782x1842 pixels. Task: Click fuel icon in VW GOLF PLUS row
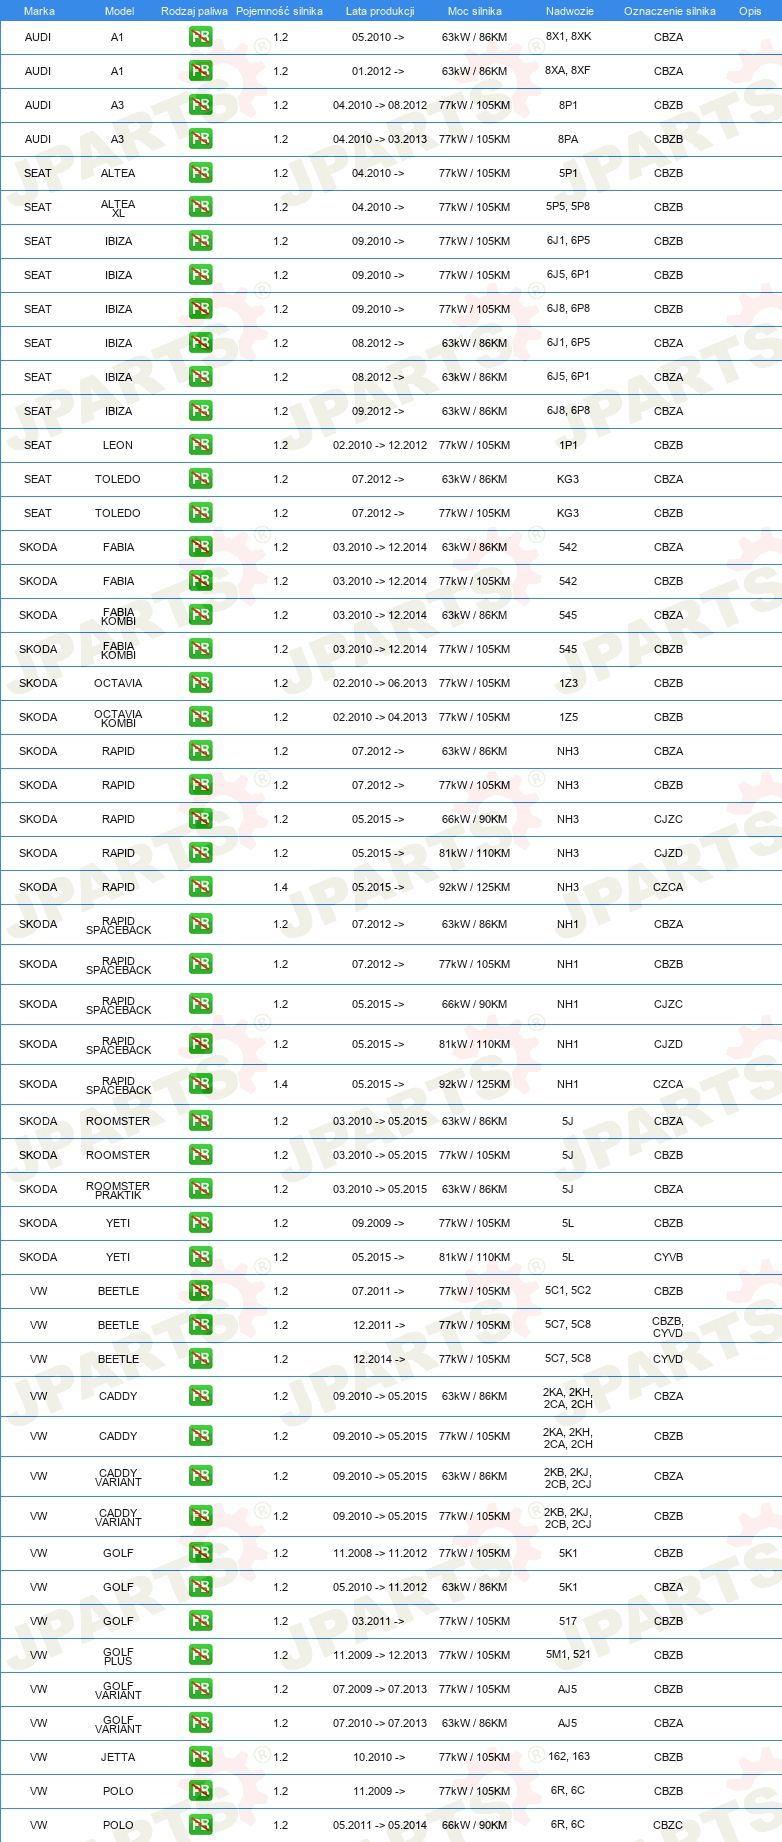(200, 1655)
